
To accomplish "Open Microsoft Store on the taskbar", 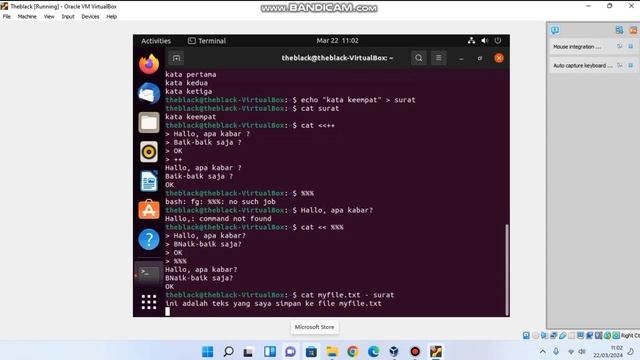I will 311,351.
